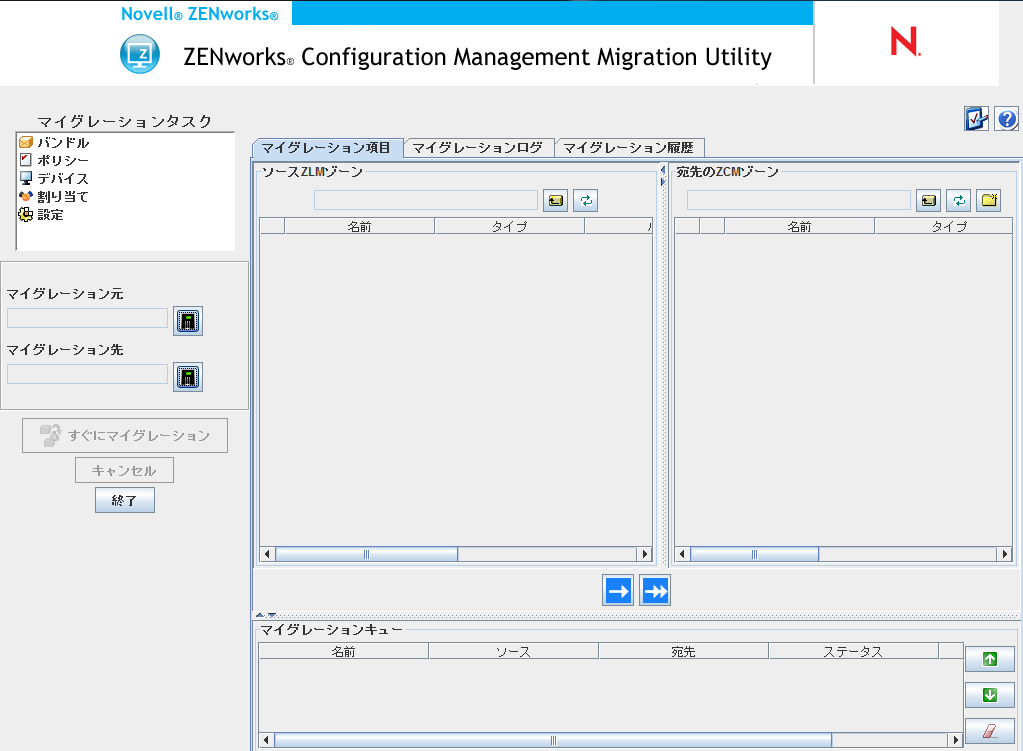Click right scroll arrow of destination table
The height and width of the screenshot is (751, 1023).
tap(1005, 555)
